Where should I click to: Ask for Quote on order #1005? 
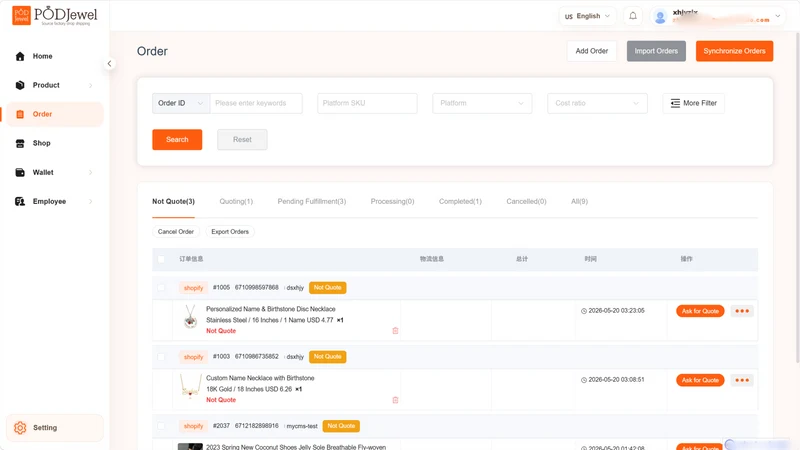tap(700, 311)
